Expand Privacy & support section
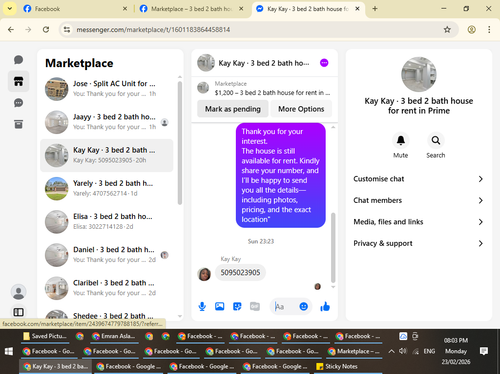 coord(419,243)
